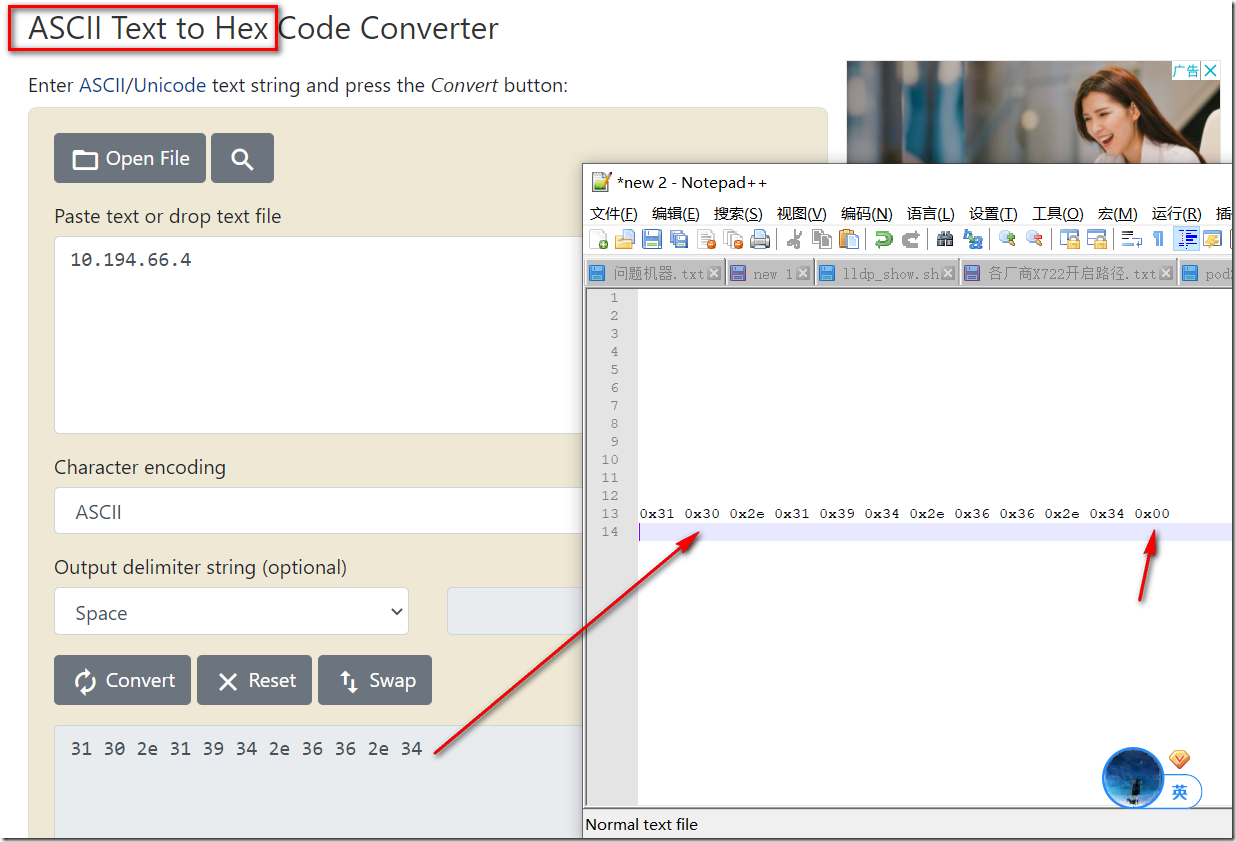Open the 搜索(S) menu in Notepad++
The width and height of the screenshot is (1236, 842).
tap(738, 213)
